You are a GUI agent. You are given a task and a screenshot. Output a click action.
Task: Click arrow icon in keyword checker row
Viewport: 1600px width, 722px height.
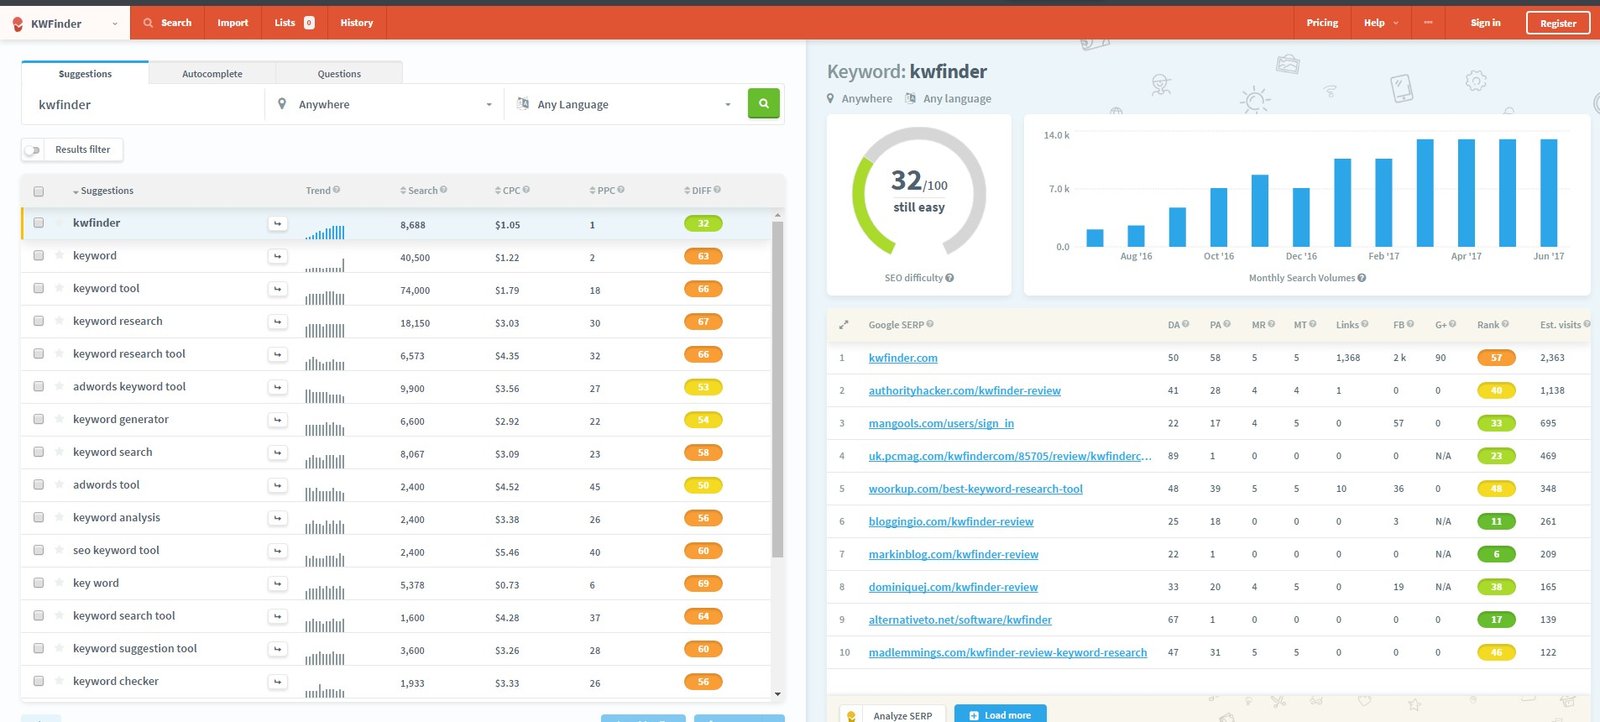point(278,682)
